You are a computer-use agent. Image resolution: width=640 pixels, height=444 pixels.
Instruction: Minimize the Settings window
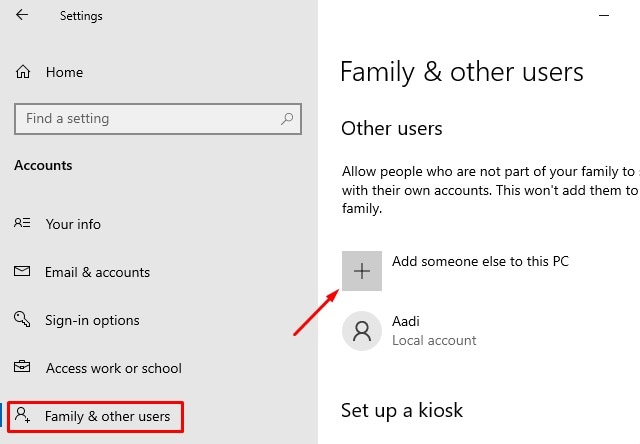point(602,16)
